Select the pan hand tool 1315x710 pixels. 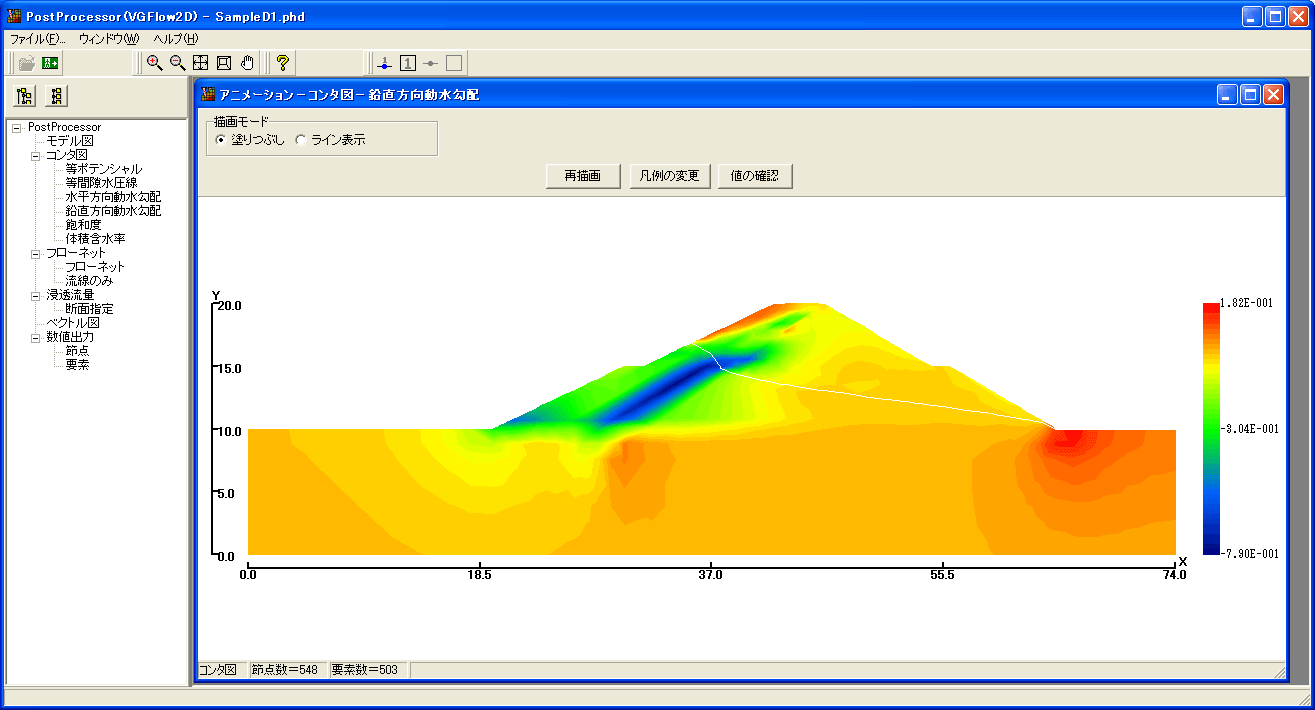click(247, 63)
